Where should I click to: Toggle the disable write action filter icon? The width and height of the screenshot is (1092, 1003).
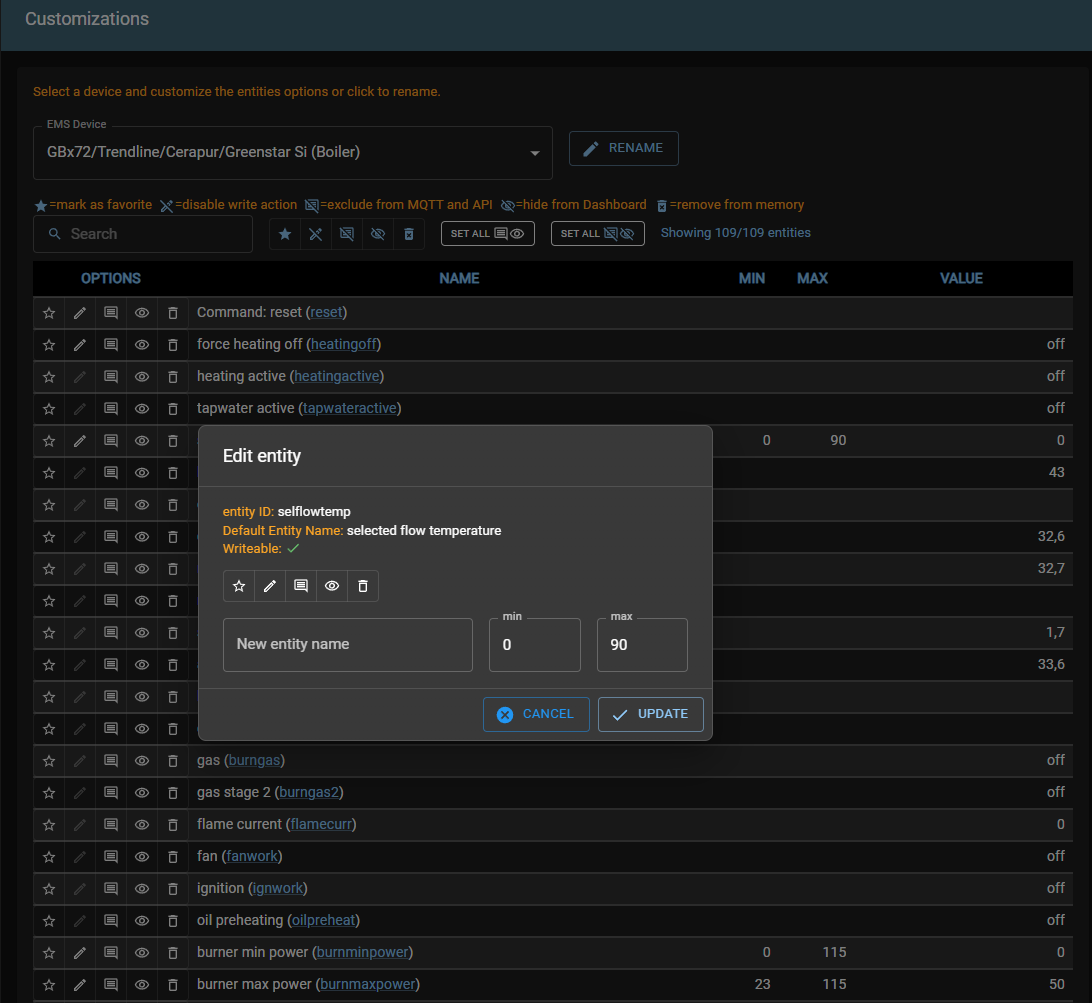pyautogui.click(x=316, y=234)
